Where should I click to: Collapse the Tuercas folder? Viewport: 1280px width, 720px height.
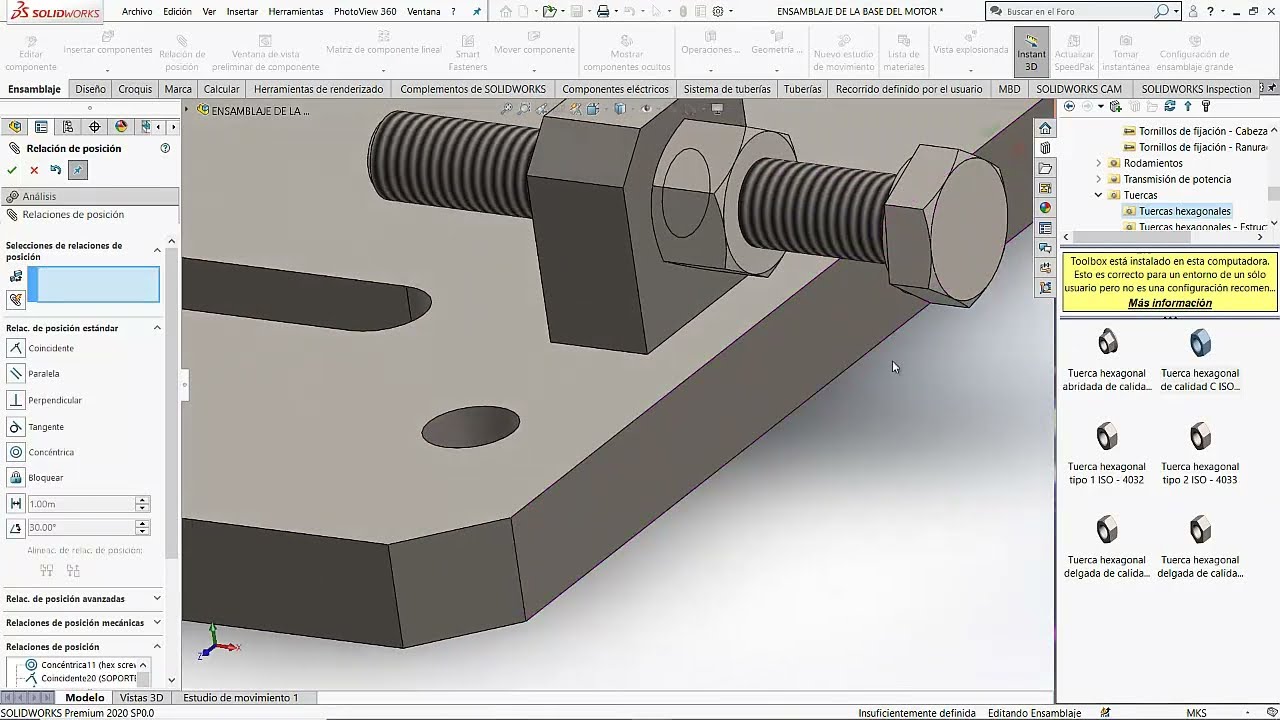[1099, 195]
